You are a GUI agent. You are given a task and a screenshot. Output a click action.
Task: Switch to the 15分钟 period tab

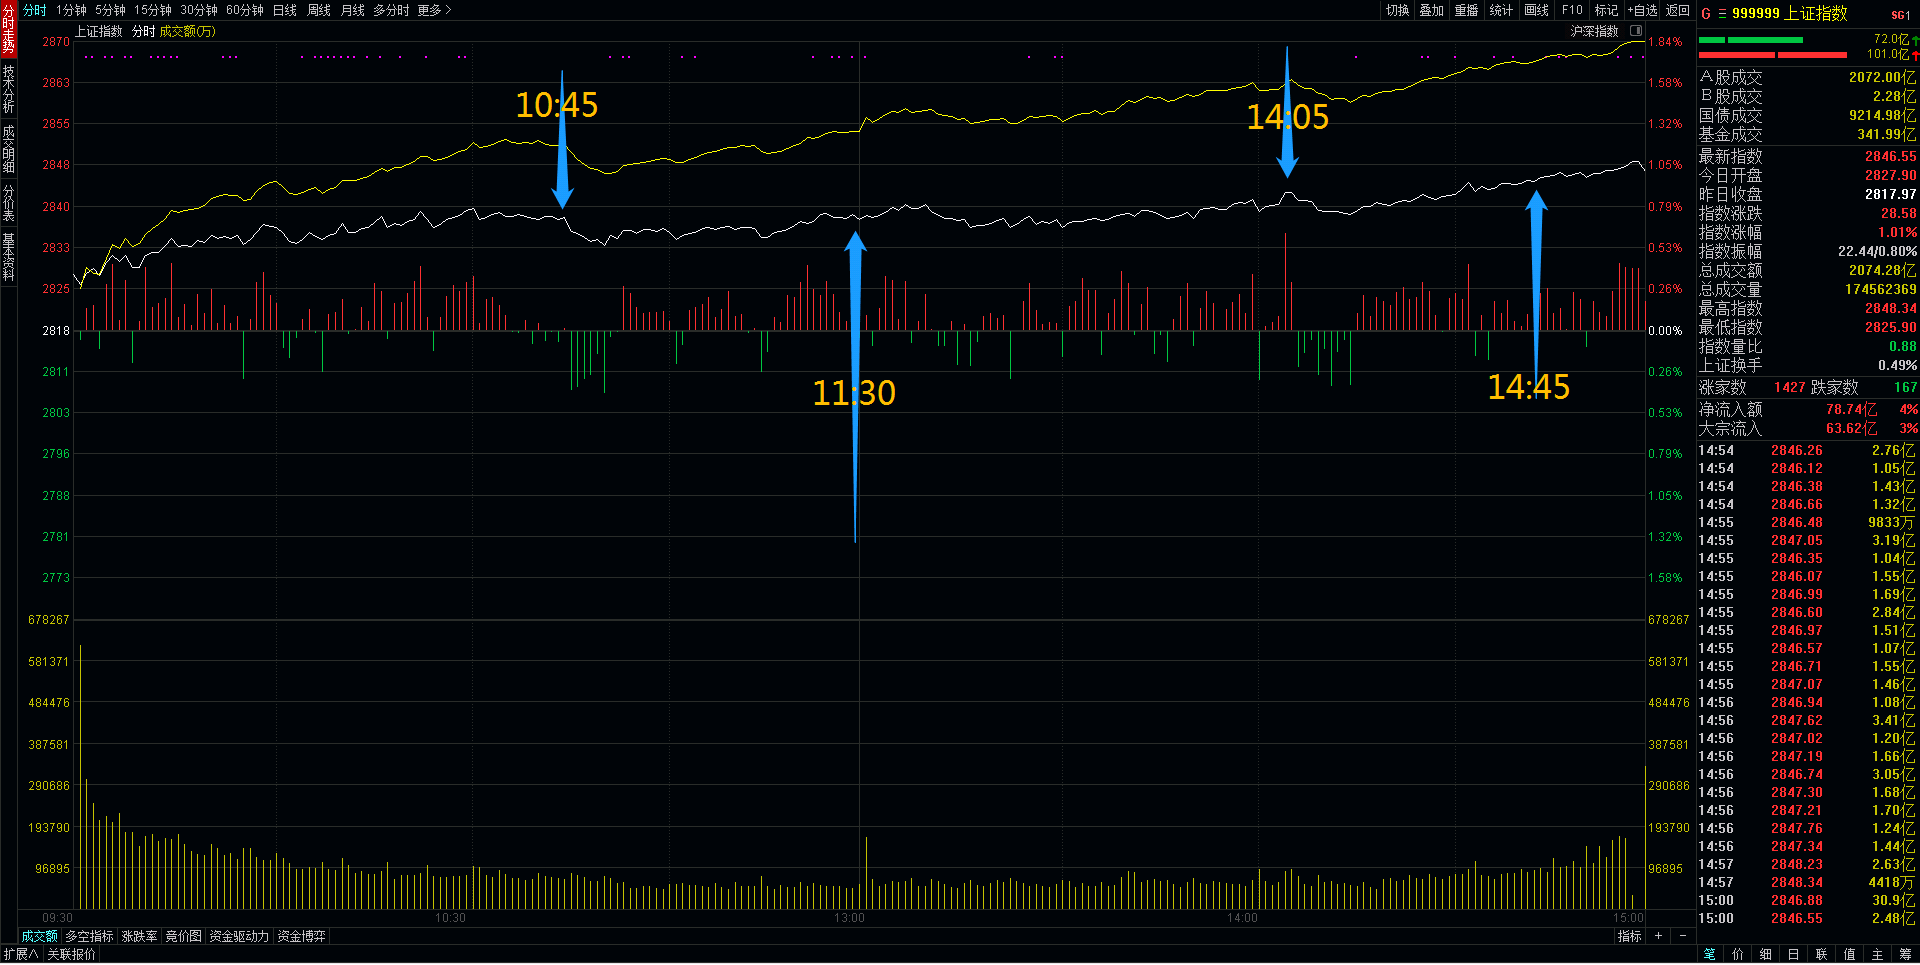(153, 10)
